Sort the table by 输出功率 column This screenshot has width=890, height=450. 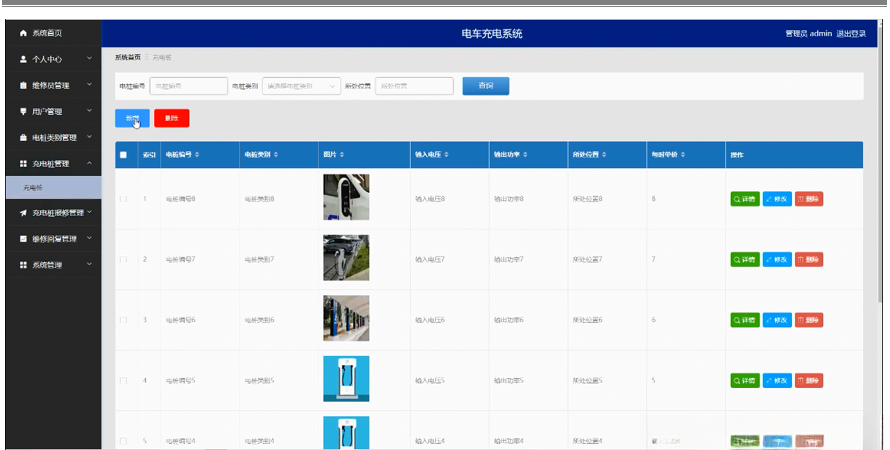click(x=525, y=154)
